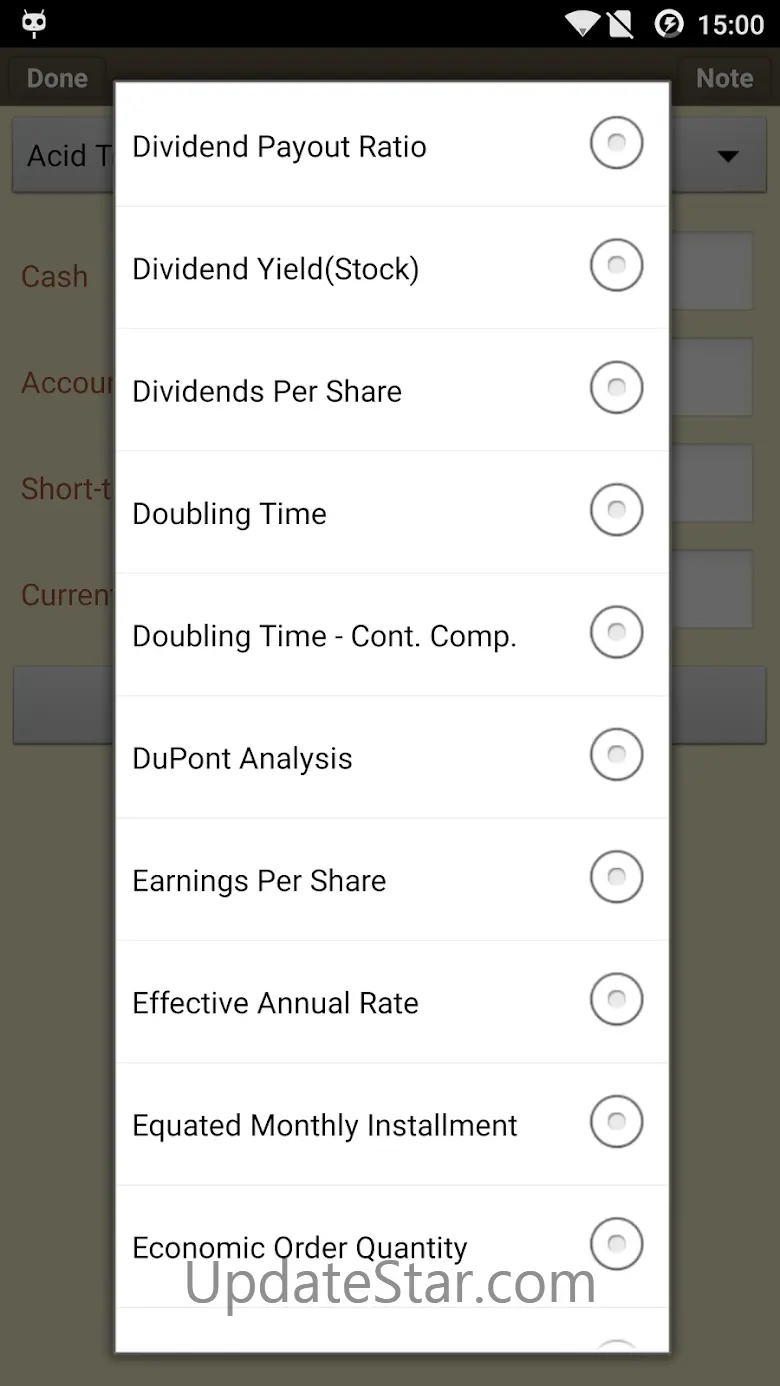Select the Equated Monthly Installment radio button
780x1386 pixels.
click(616, 1122)
